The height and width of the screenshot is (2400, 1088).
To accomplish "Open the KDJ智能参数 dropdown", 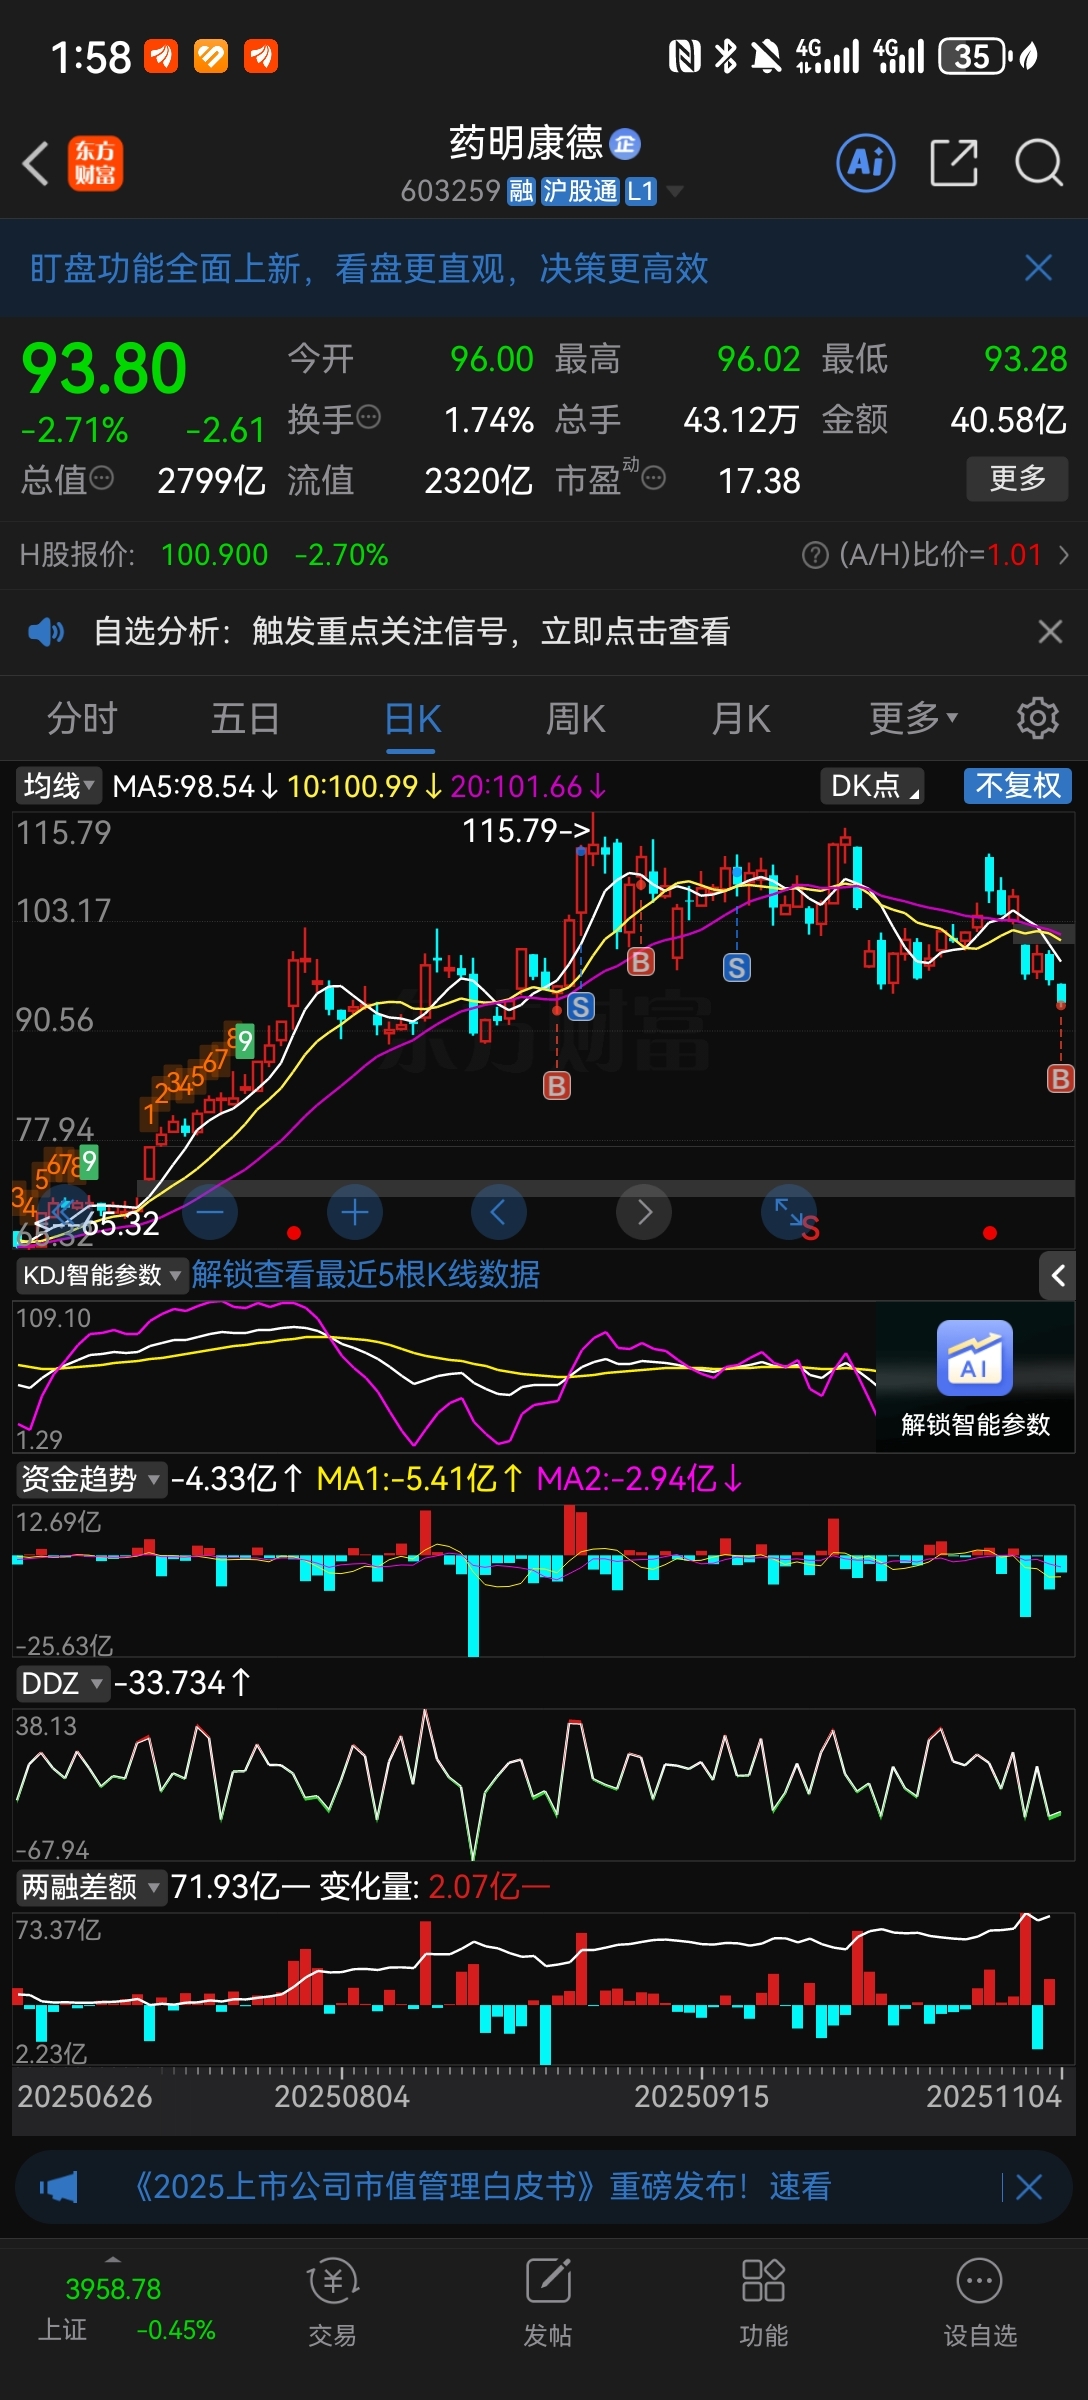I will (101, 1275).
